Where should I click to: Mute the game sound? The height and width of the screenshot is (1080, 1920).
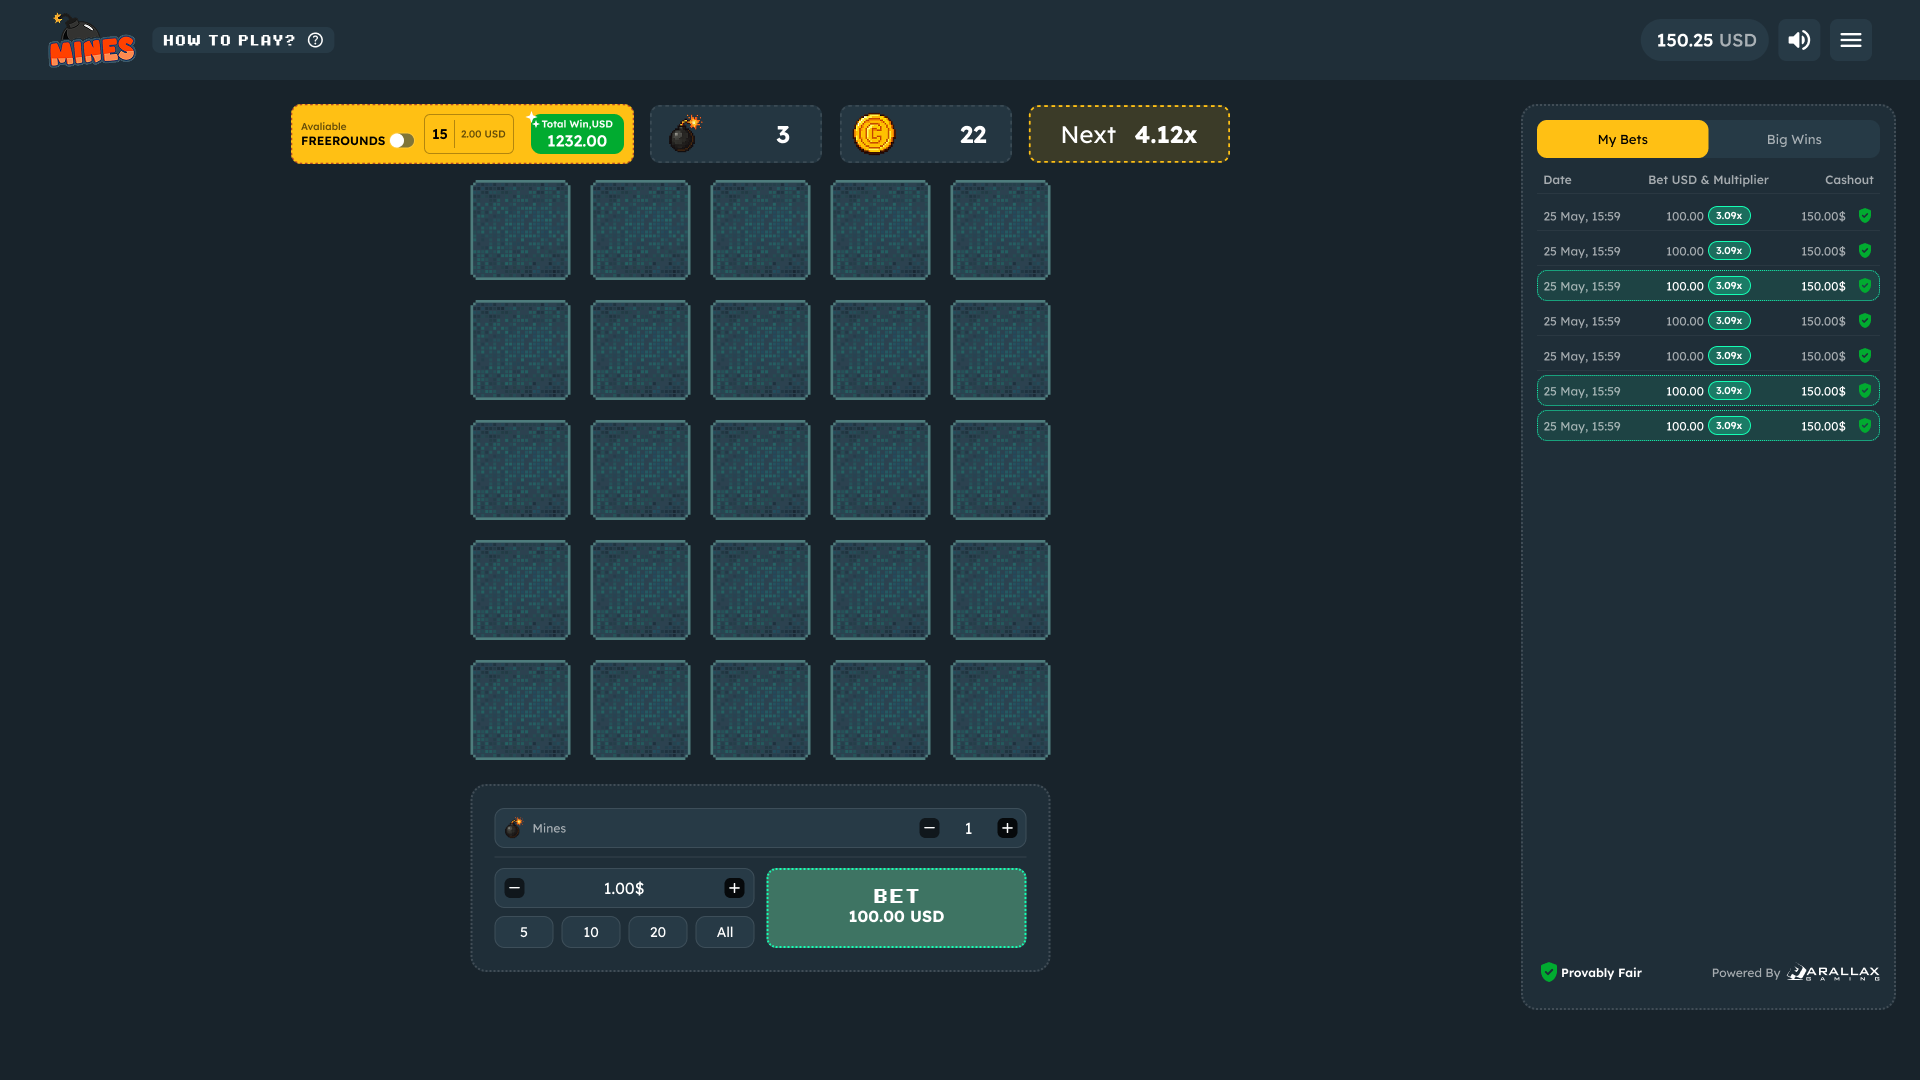tap(1798, 40)
